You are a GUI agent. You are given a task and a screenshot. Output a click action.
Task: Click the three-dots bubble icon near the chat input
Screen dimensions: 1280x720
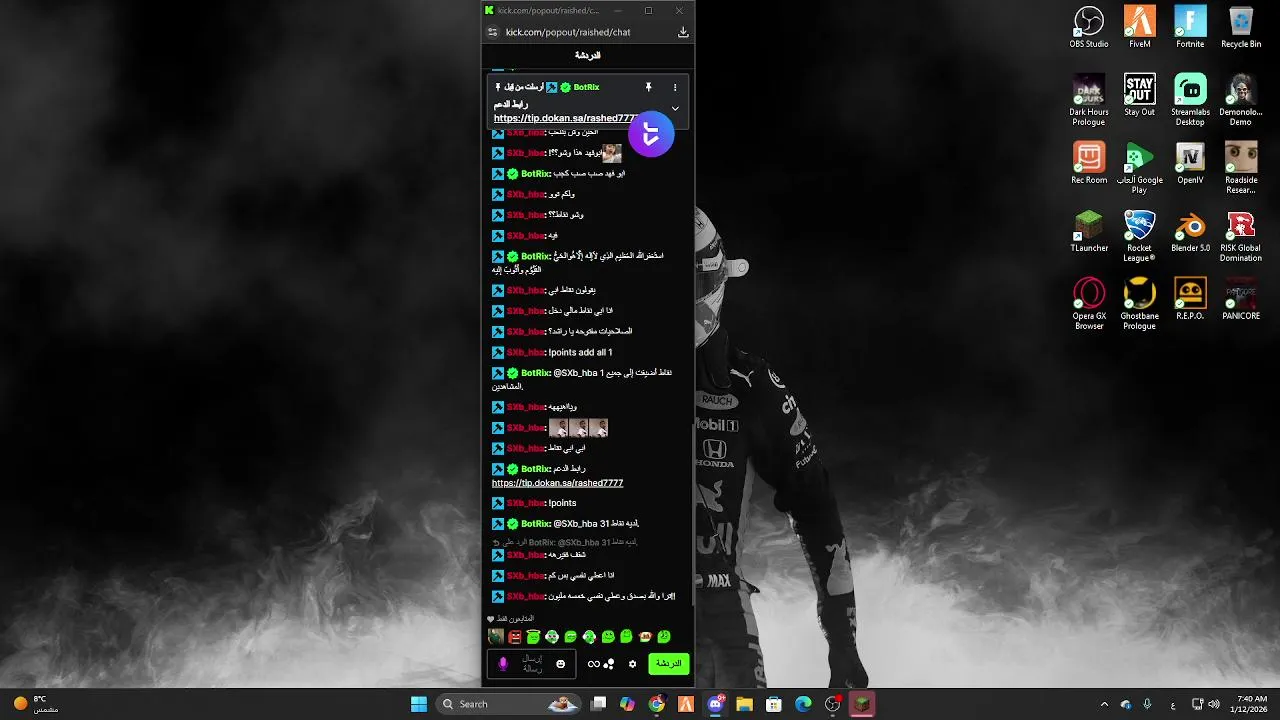pos(608,663)
